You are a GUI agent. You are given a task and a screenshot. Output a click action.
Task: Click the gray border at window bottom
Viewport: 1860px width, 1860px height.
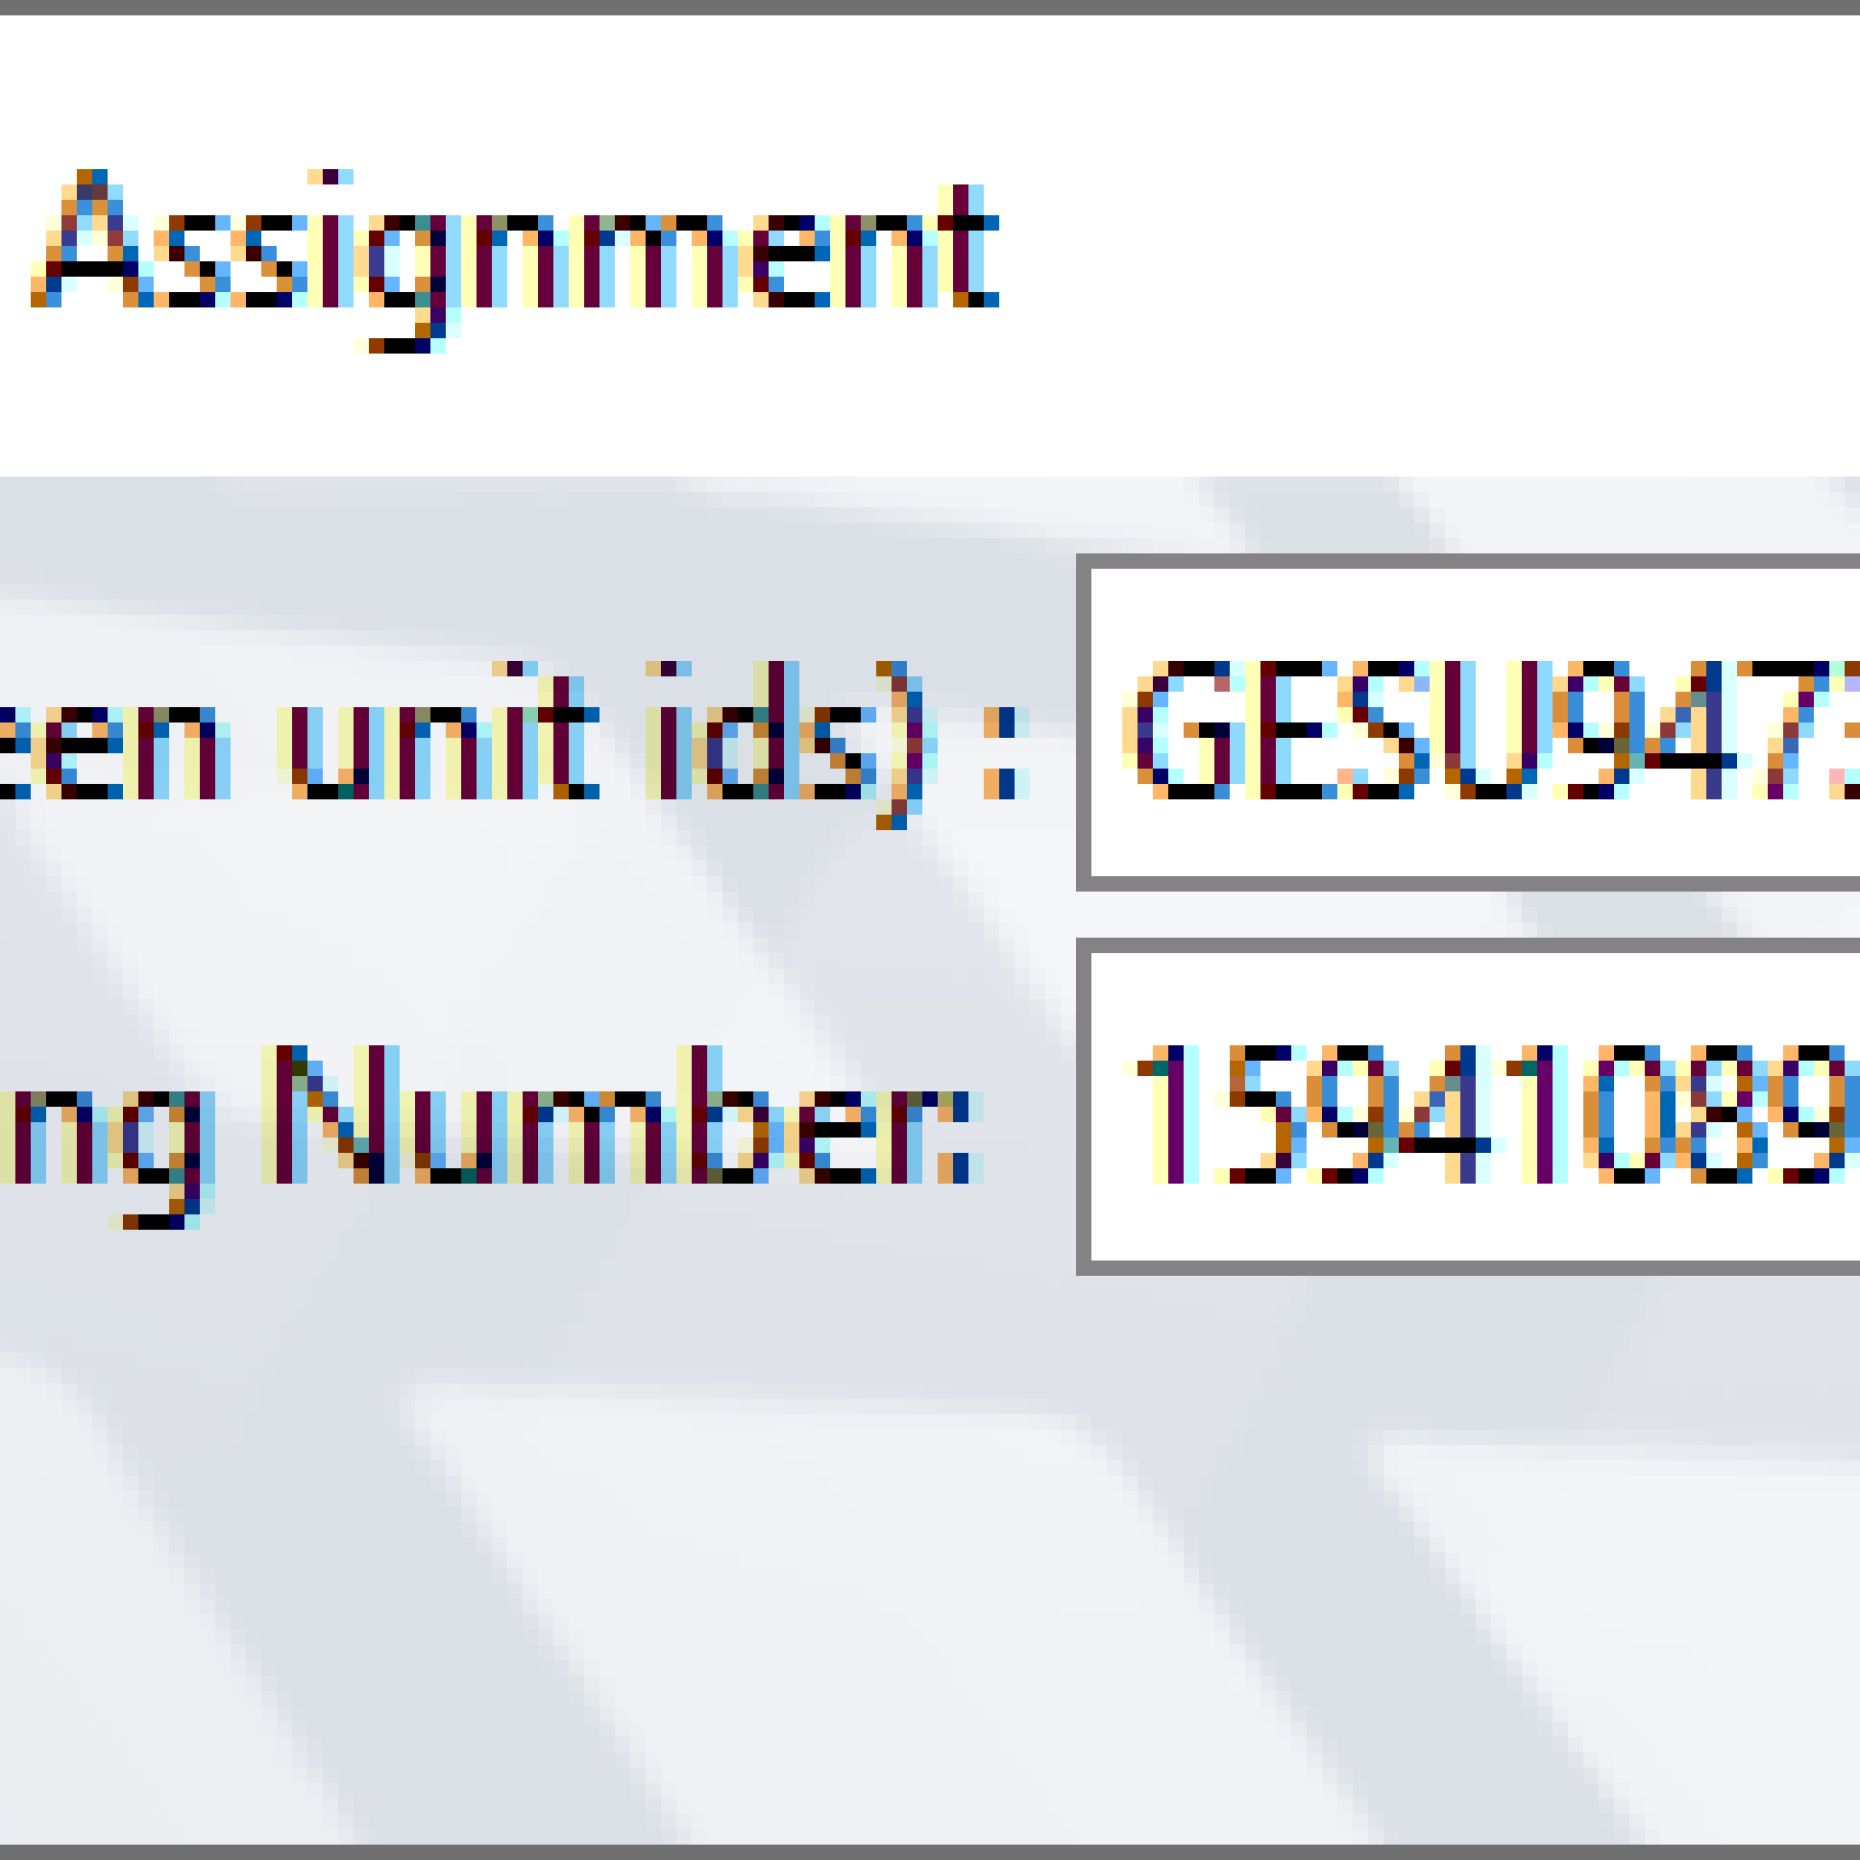(930, 1852)
